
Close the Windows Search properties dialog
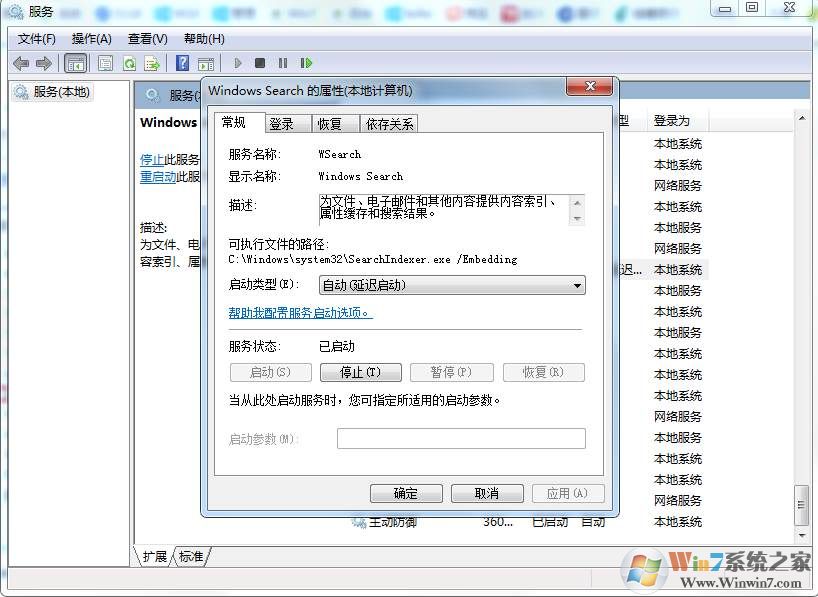590,87
